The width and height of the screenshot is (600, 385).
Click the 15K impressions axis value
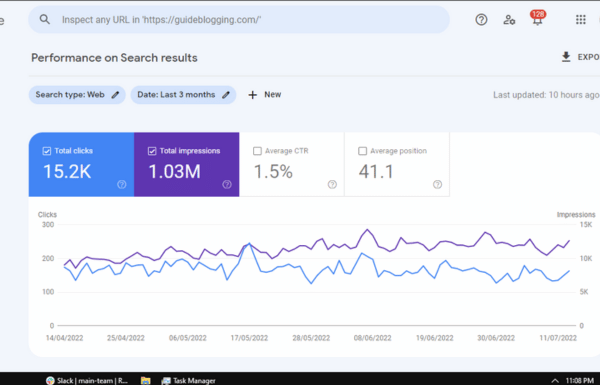(x=586, y=225)
